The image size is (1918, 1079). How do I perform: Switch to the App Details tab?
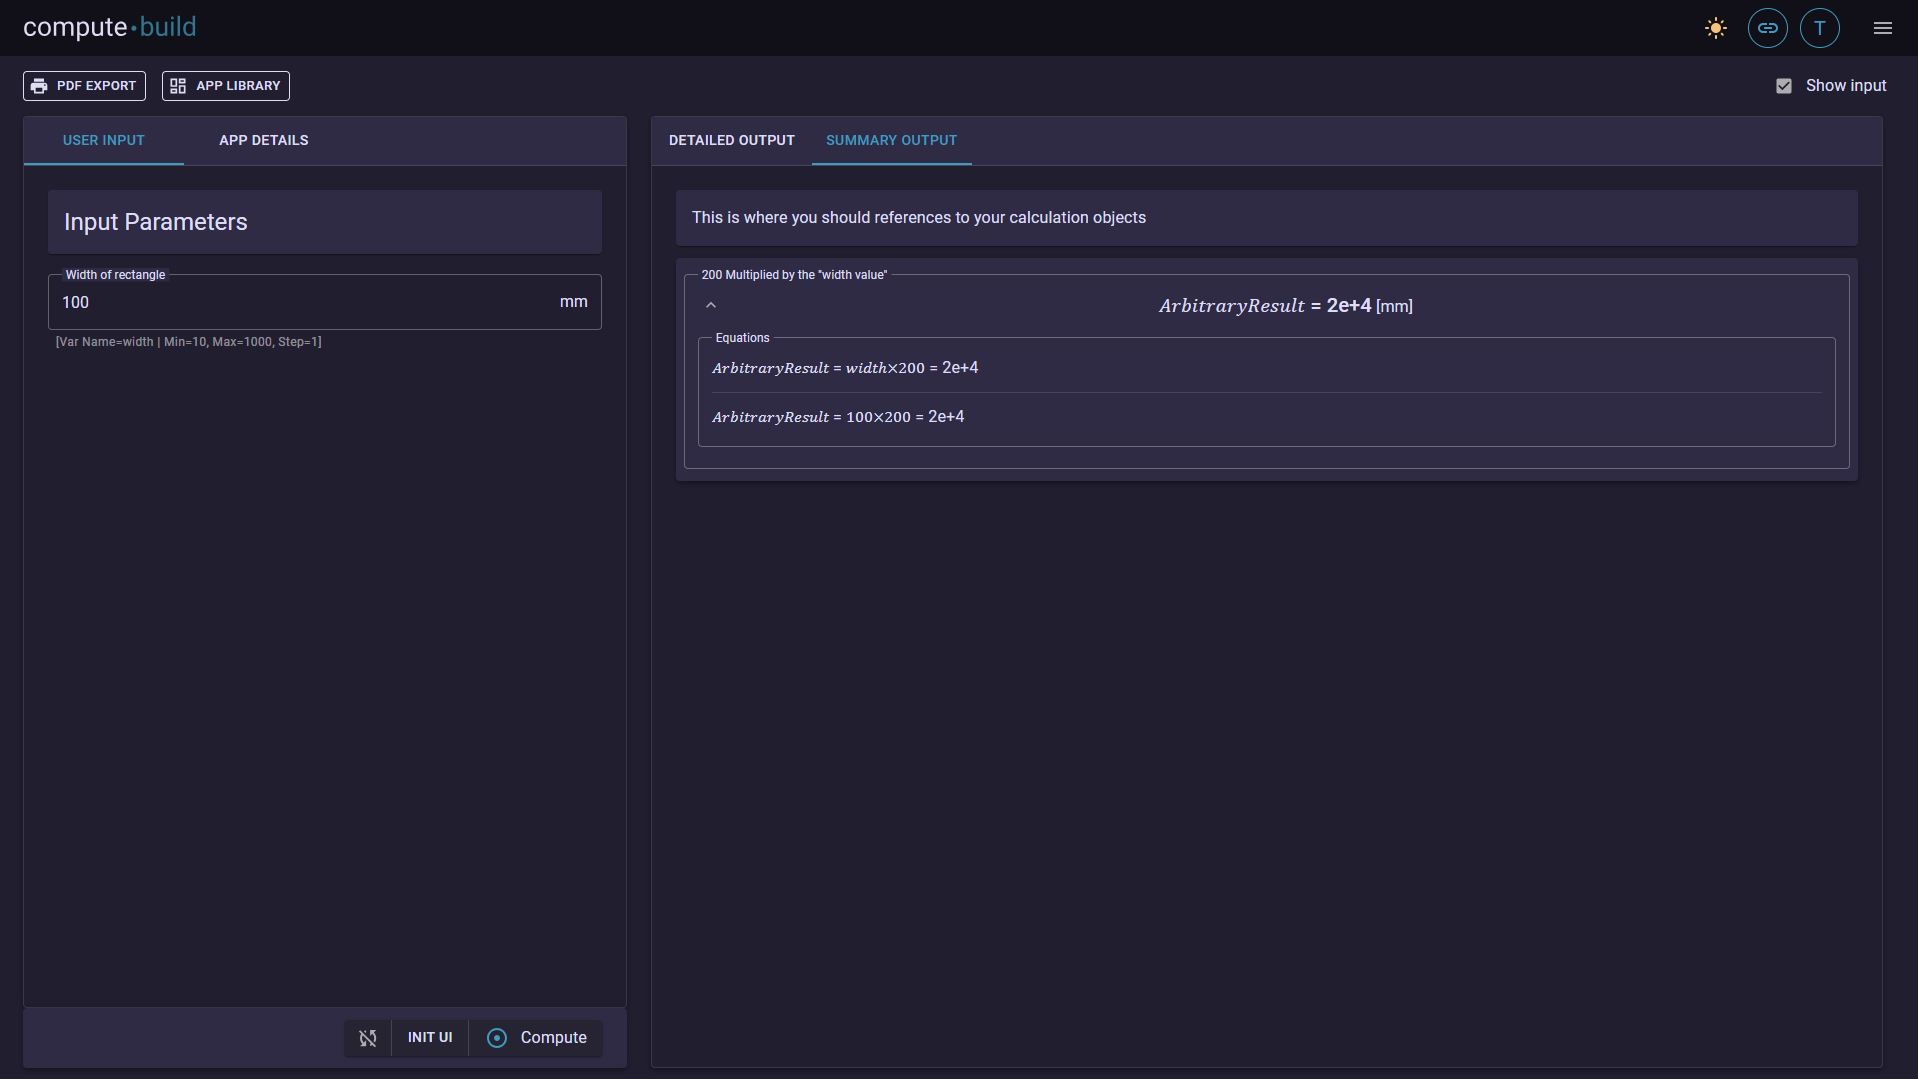[x=263, y=140]
